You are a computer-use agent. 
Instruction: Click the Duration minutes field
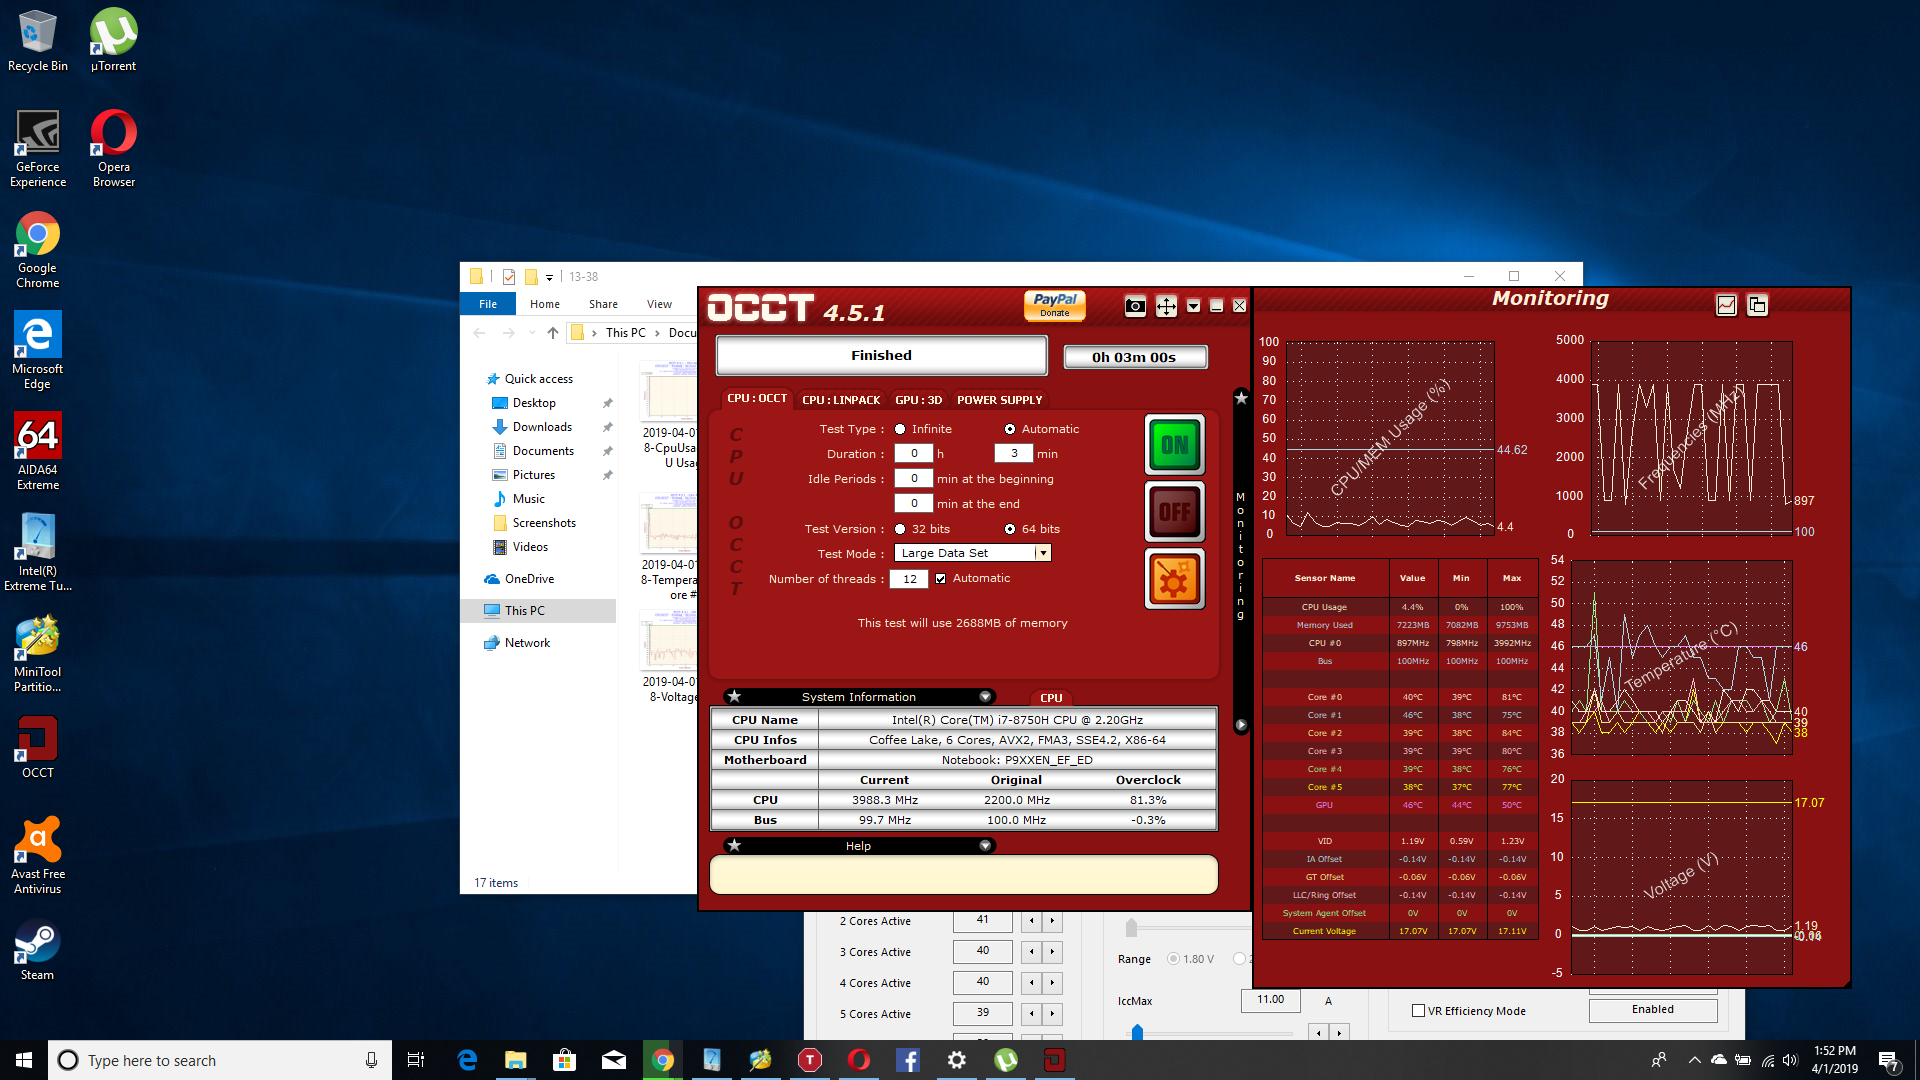(1014, 453)
